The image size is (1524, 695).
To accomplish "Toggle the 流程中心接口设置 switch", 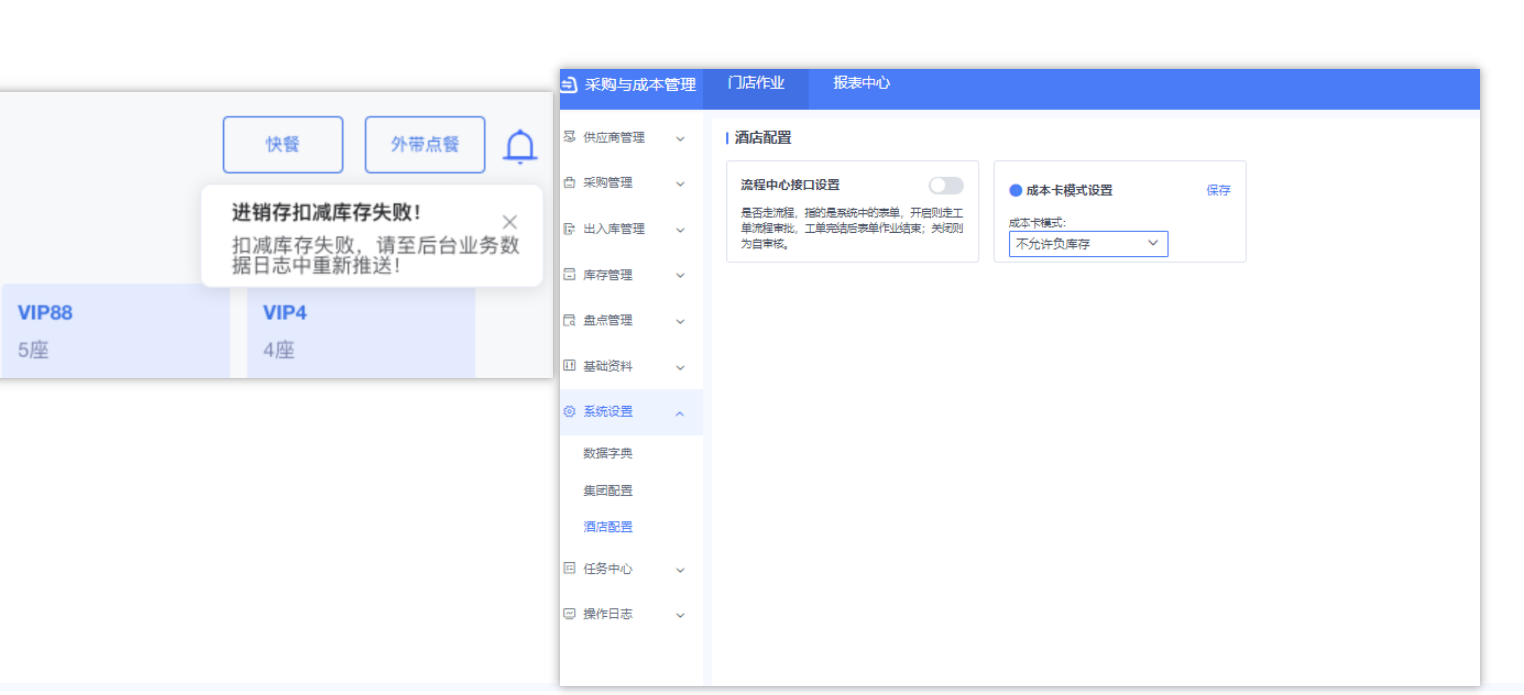I will click(946, 185).
